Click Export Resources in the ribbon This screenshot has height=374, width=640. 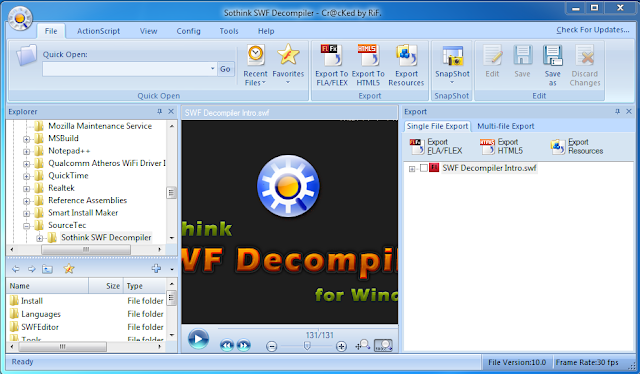tap(406, 65)
